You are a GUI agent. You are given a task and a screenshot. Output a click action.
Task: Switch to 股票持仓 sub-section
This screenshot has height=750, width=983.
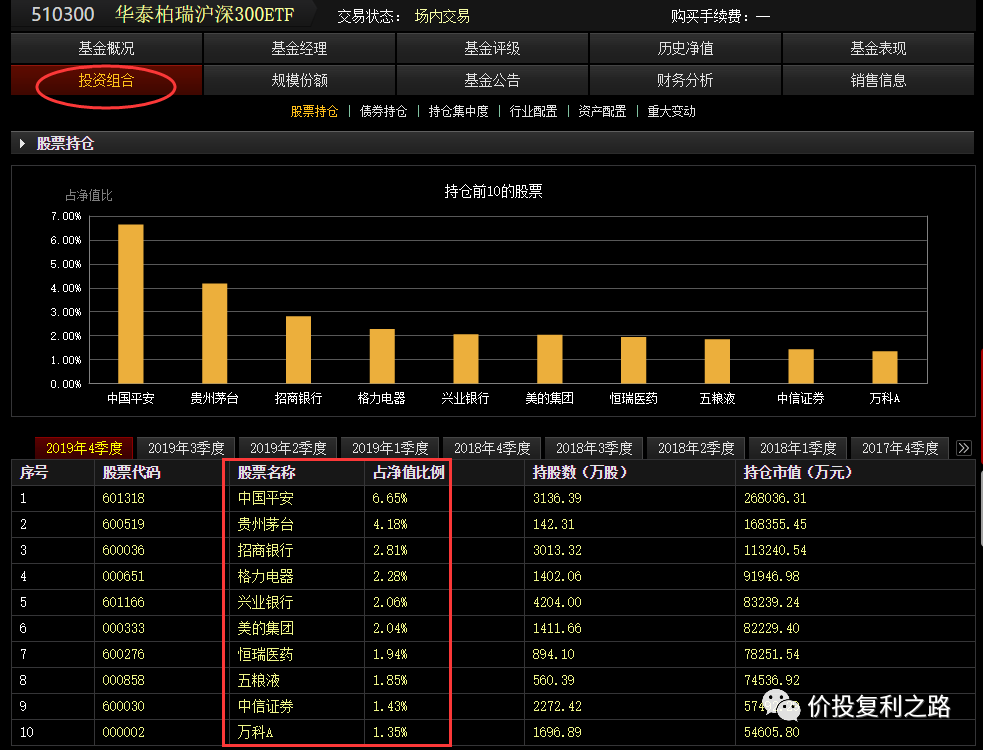(x=314, y=112)
